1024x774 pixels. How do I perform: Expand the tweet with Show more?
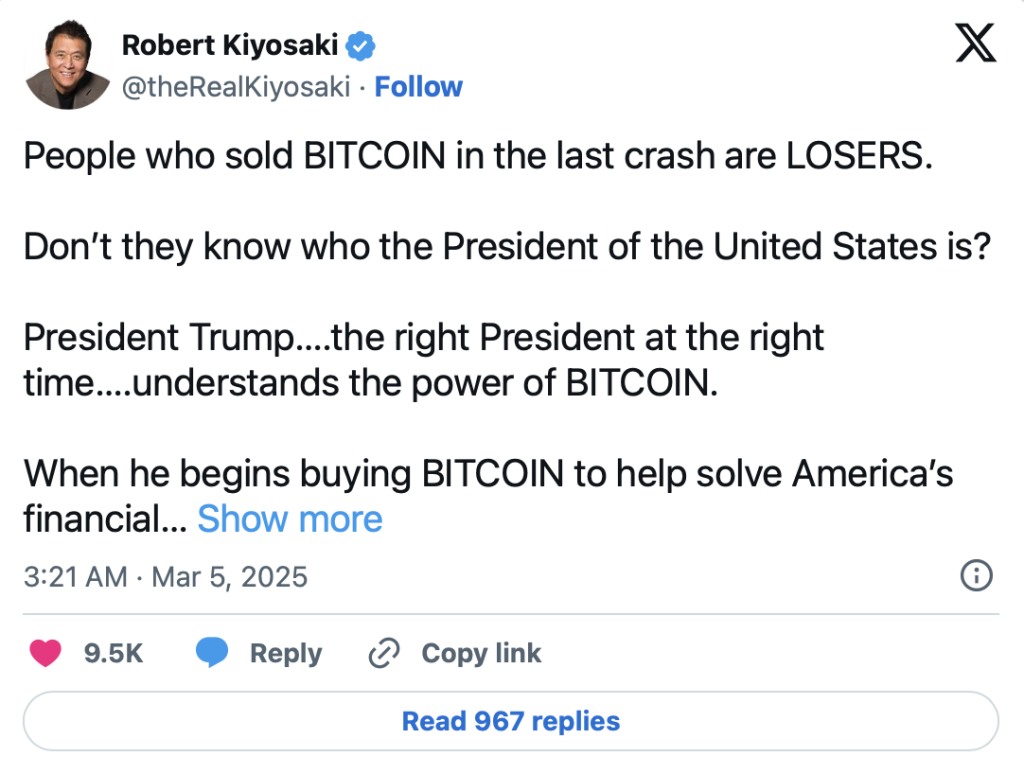(290, 519)
